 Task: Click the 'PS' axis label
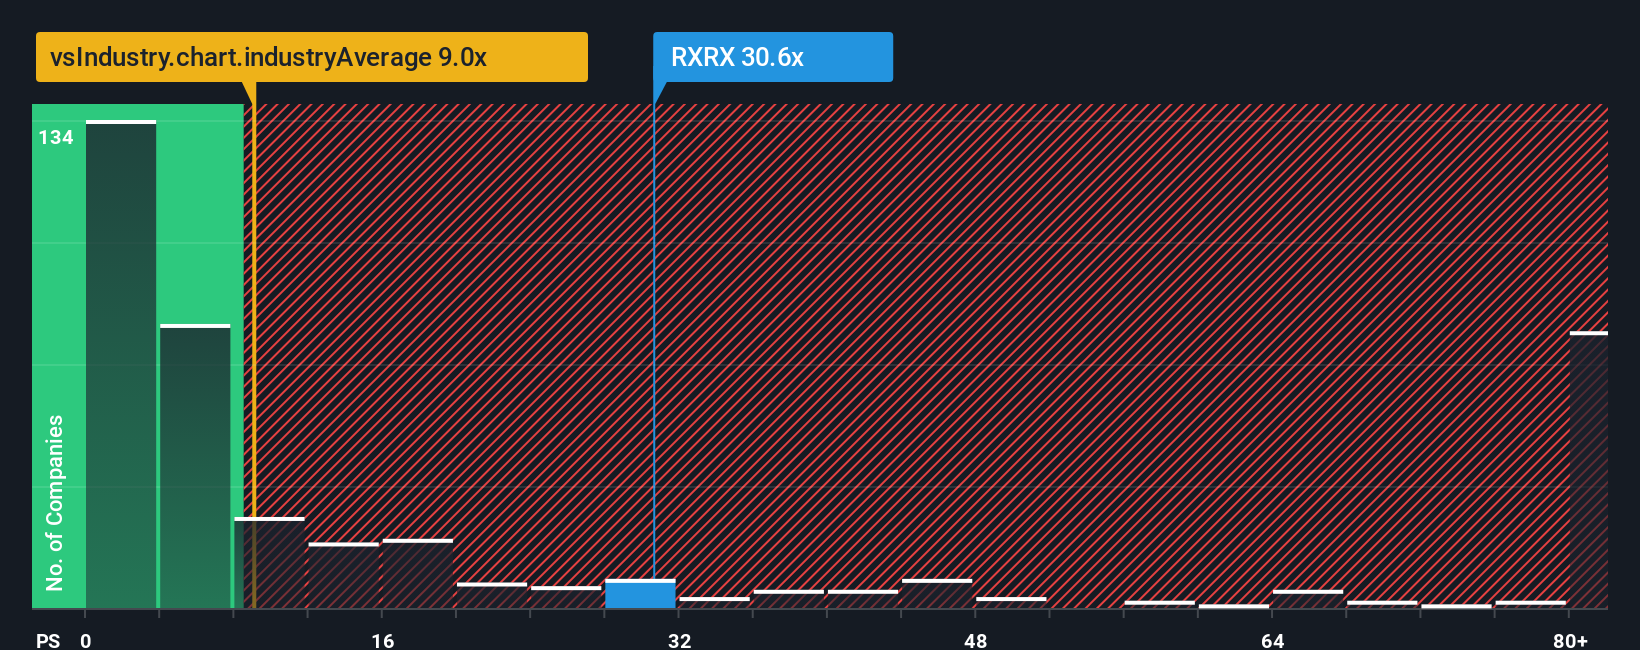(48, 640)
